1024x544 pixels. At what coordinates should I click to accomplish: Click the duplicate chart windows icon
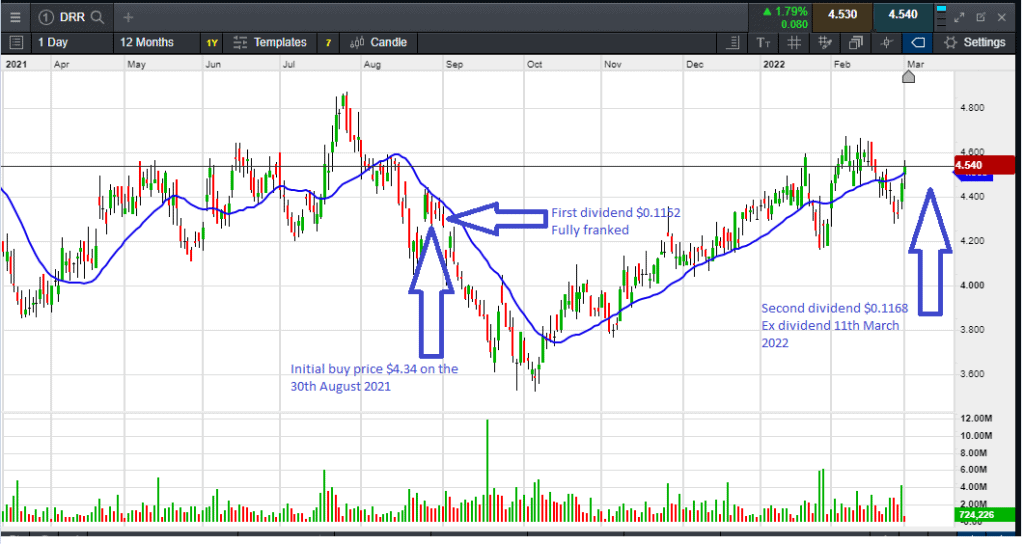pyautogui.click(x=856, y=42)
